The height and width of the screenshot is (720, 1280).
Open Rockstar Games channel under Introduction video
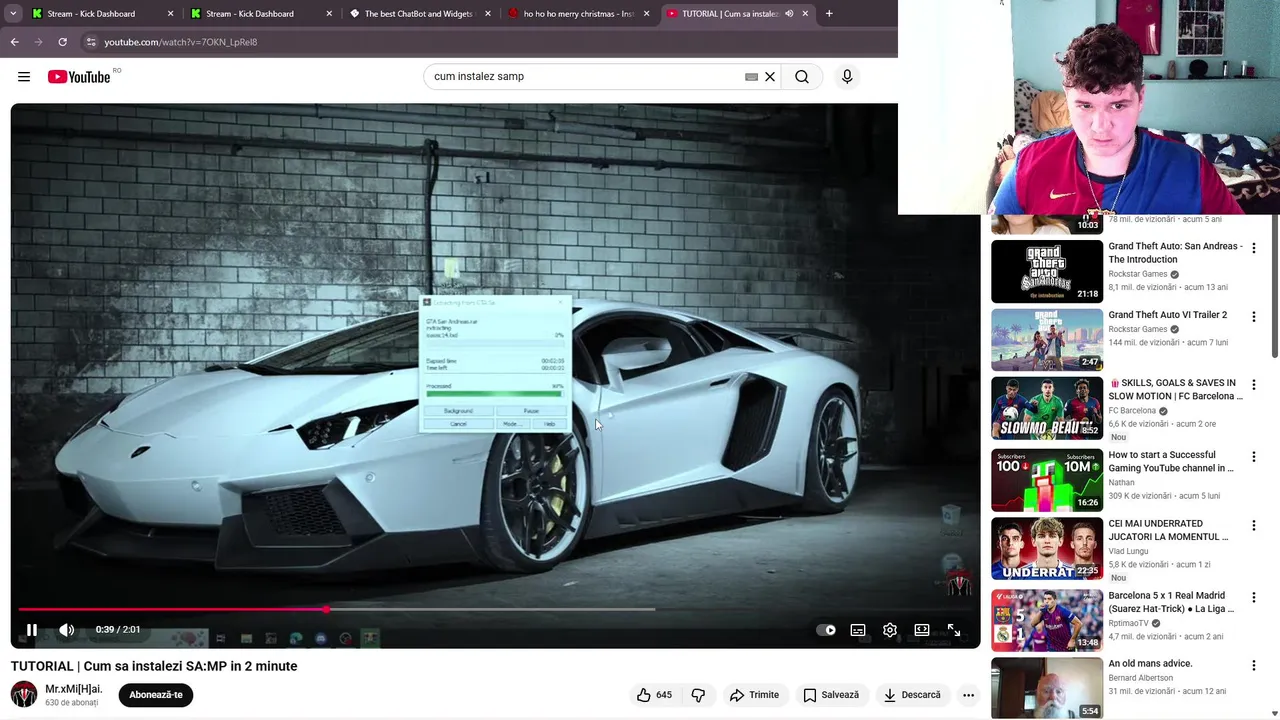tap(1137, 274)
